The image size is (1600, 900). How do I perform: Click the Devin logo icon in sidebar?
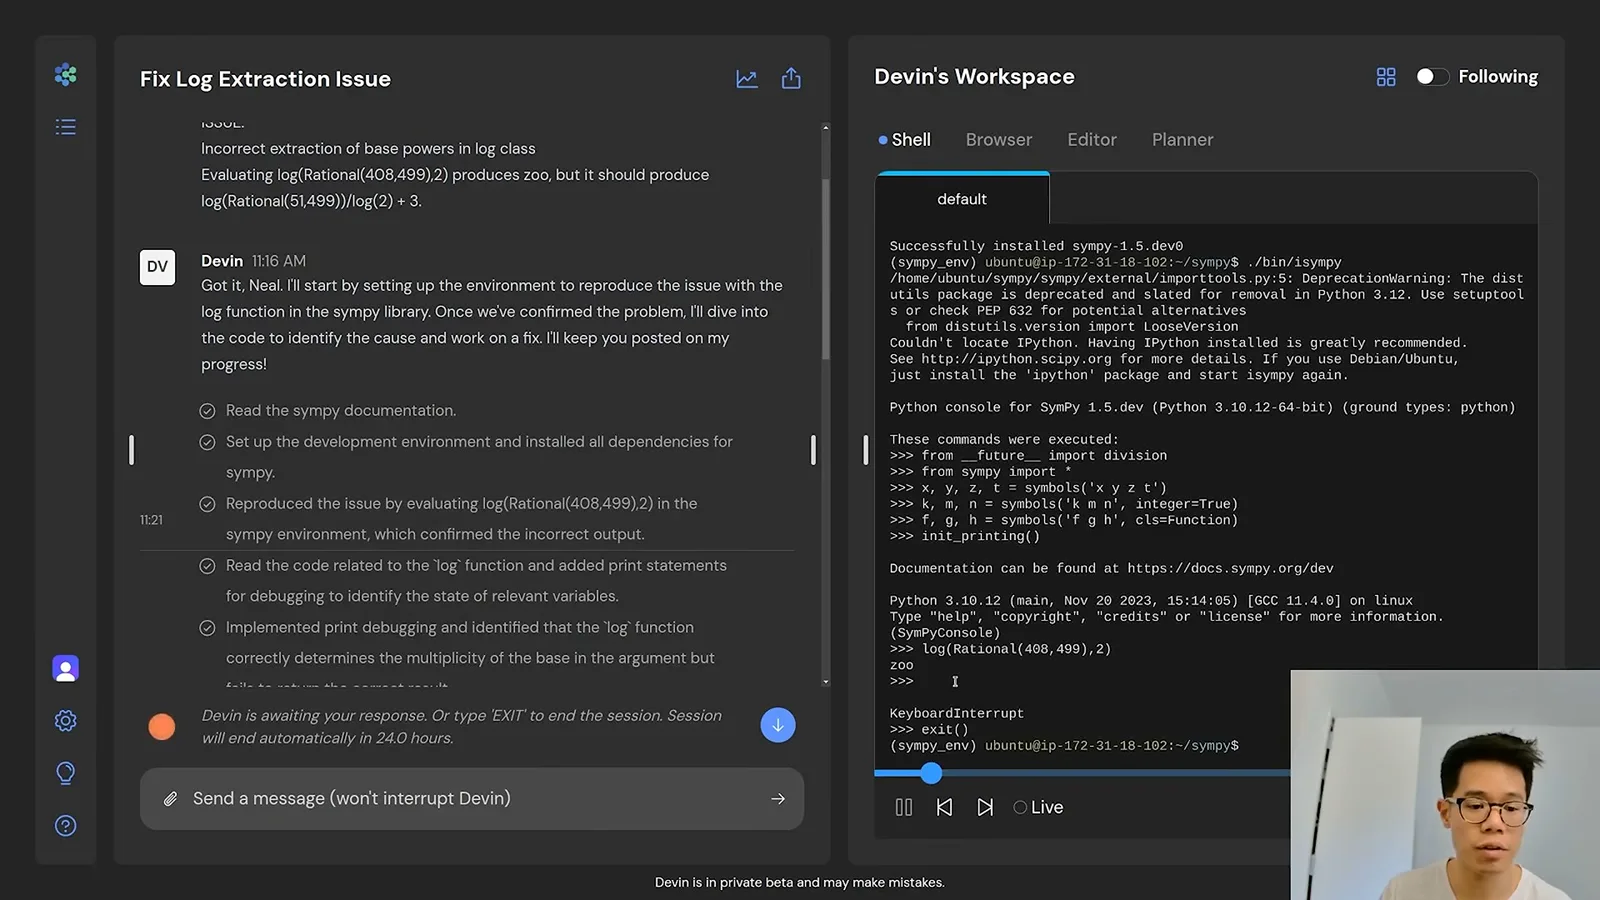click(x=66, y=75)
